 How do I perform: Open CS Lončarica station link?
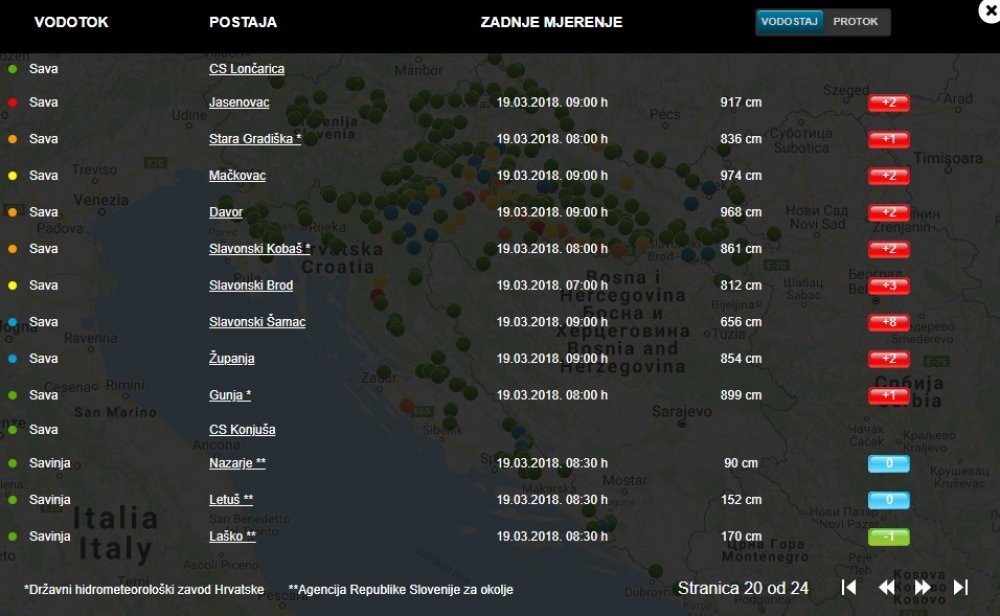tap(247, 69)
